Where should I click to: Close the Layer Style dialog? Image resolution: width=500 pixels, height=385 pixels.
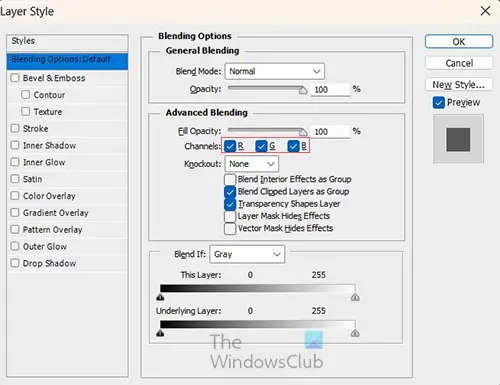coord(485,11)
